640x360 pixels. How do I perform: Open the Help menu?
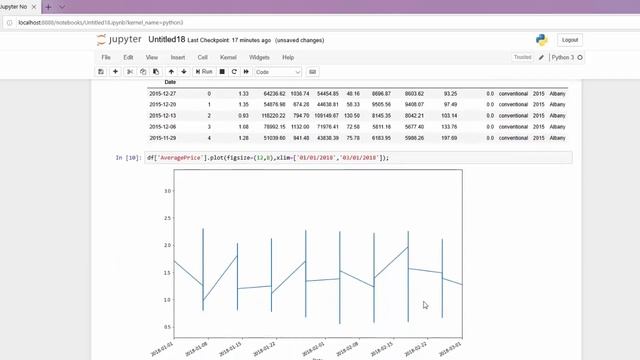coord(288,58)
